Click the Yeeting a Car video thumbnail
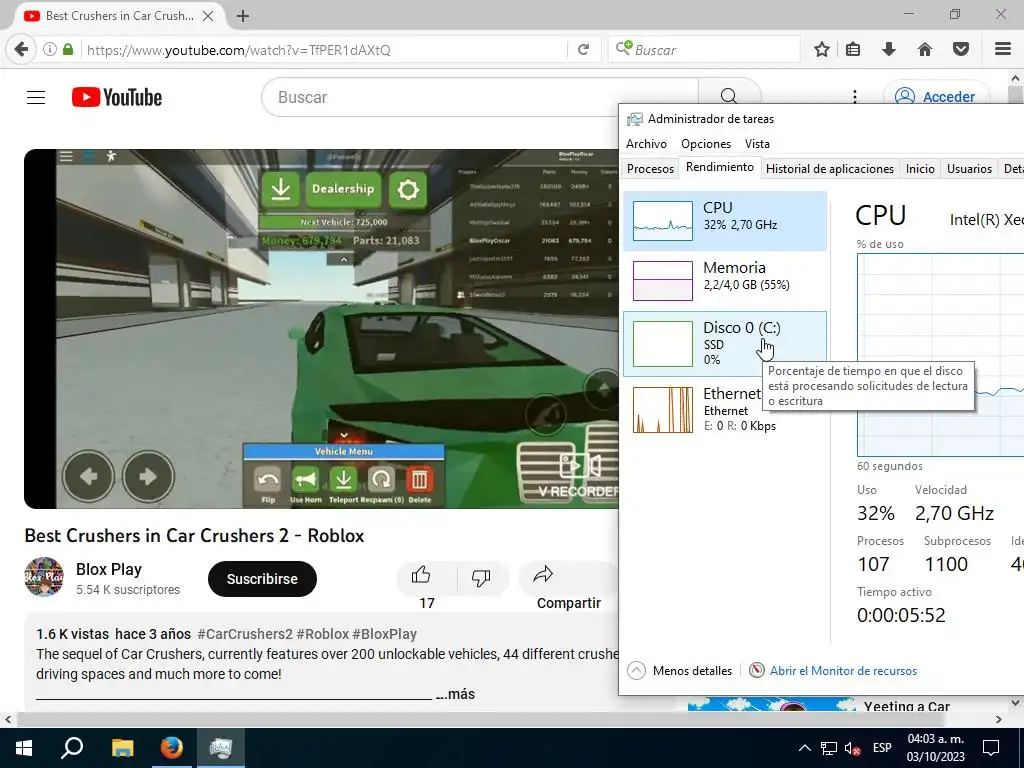1024x768 pixels. pyautogui.click(x=771, y=705)
